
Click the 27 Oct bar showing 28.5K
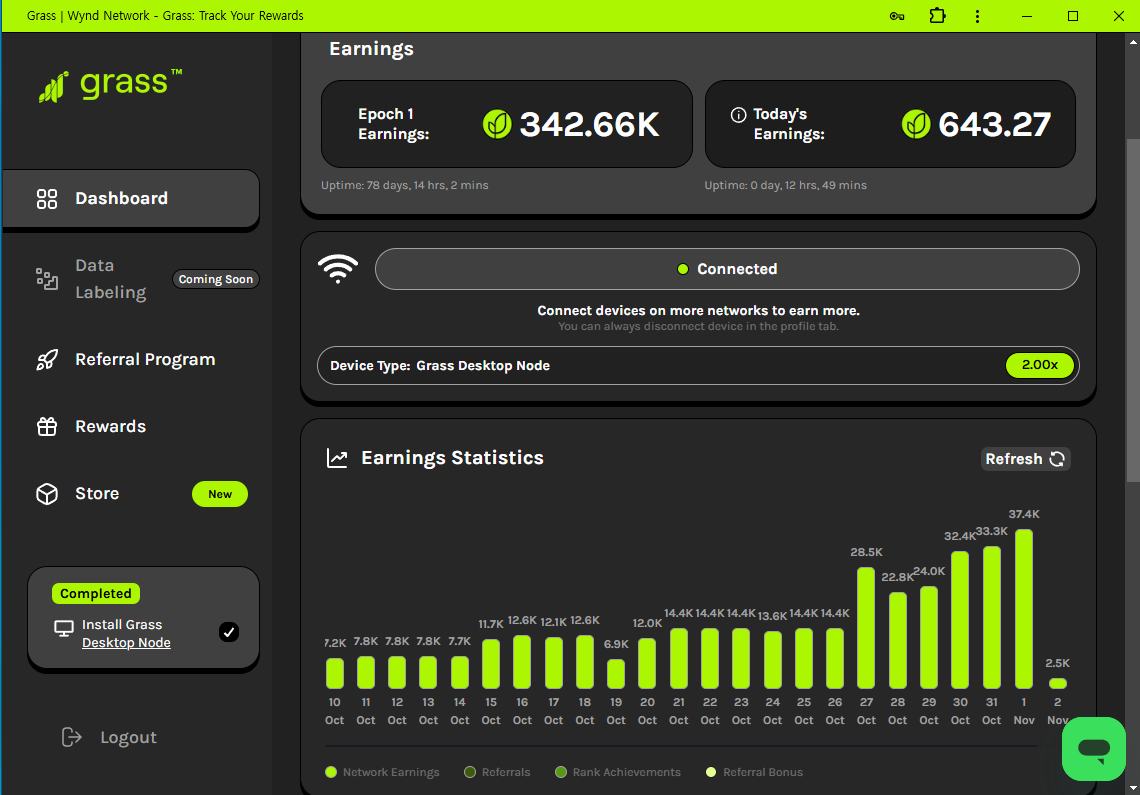866,628
